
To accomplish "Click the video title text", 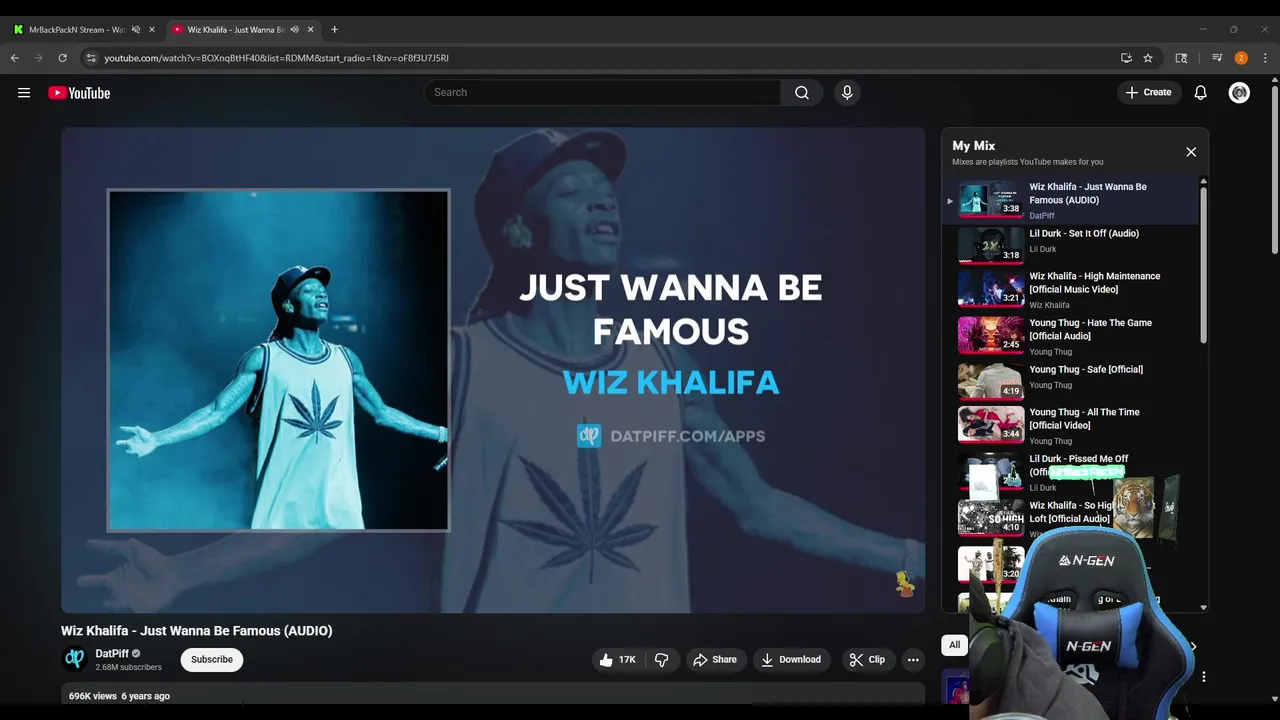I will 196,631.
